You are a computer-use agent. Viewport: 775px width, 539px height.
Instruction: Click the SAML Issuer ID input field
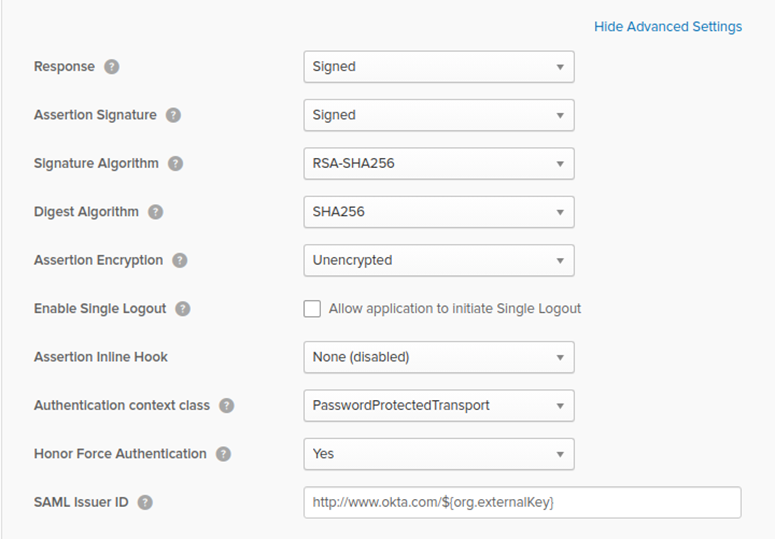(x=521, y=502)
